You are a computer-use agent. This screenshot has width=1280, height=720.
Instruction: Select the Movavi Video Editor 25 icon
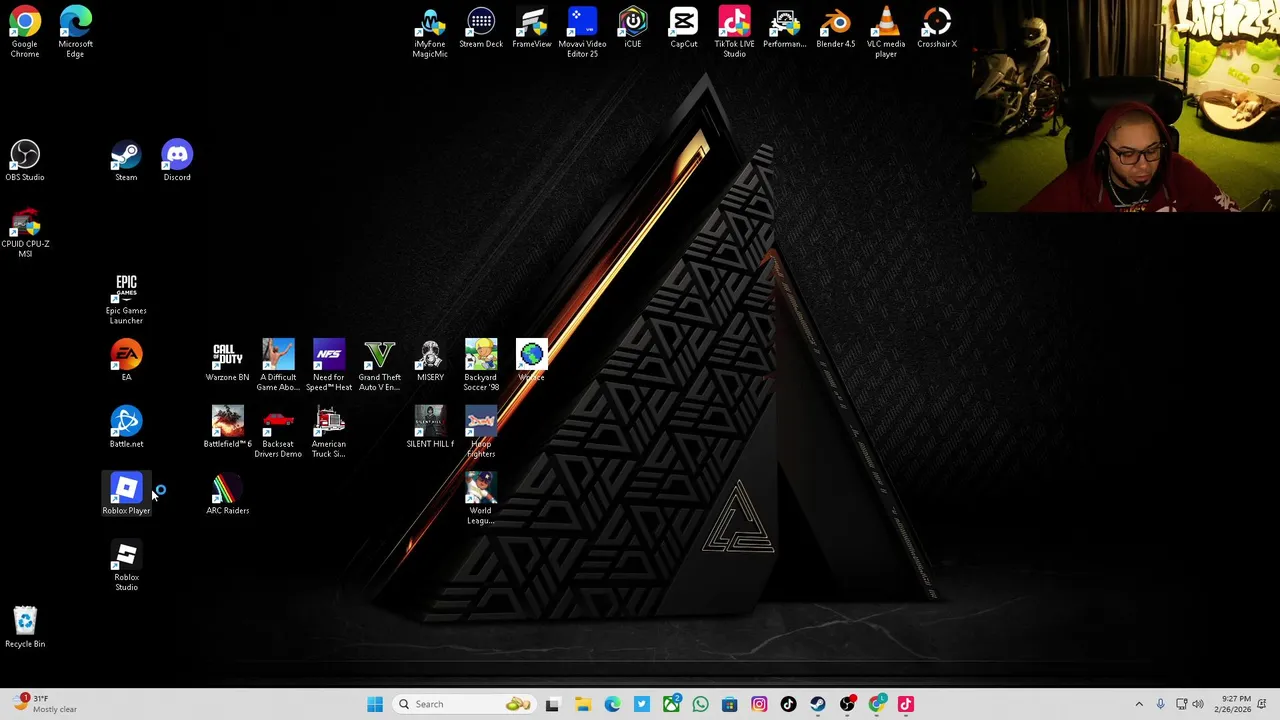(x=582, y=32)
